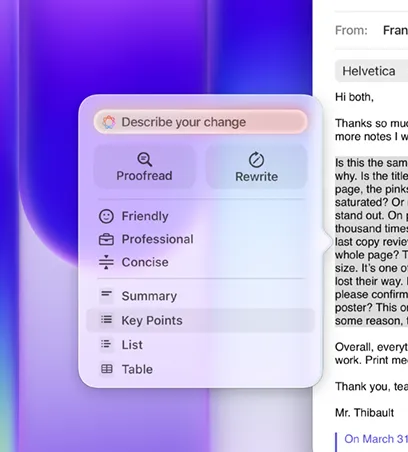Click the Summary lines icon

(107, 295)
